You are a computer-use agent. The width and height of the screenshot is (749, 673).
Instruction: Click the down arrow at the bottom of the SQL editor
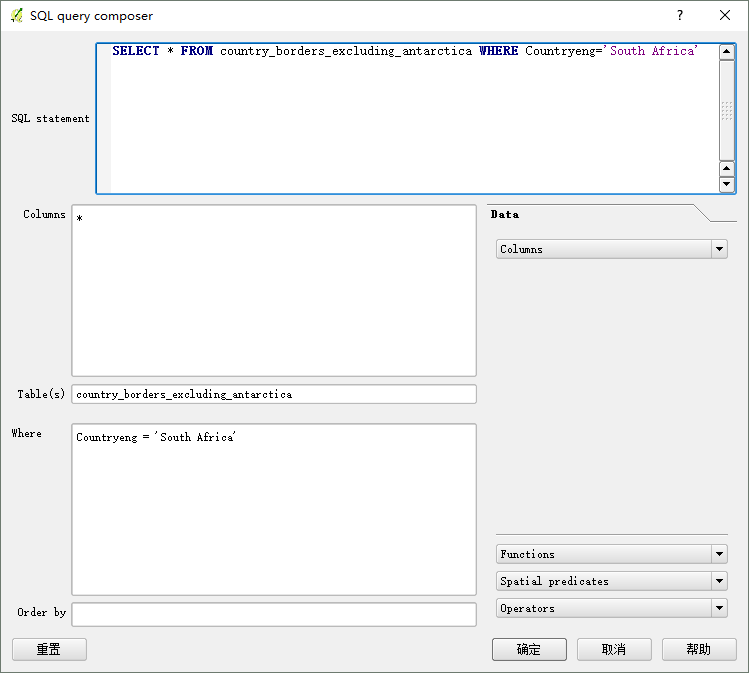pyautogui.click(x=727, y=184)
